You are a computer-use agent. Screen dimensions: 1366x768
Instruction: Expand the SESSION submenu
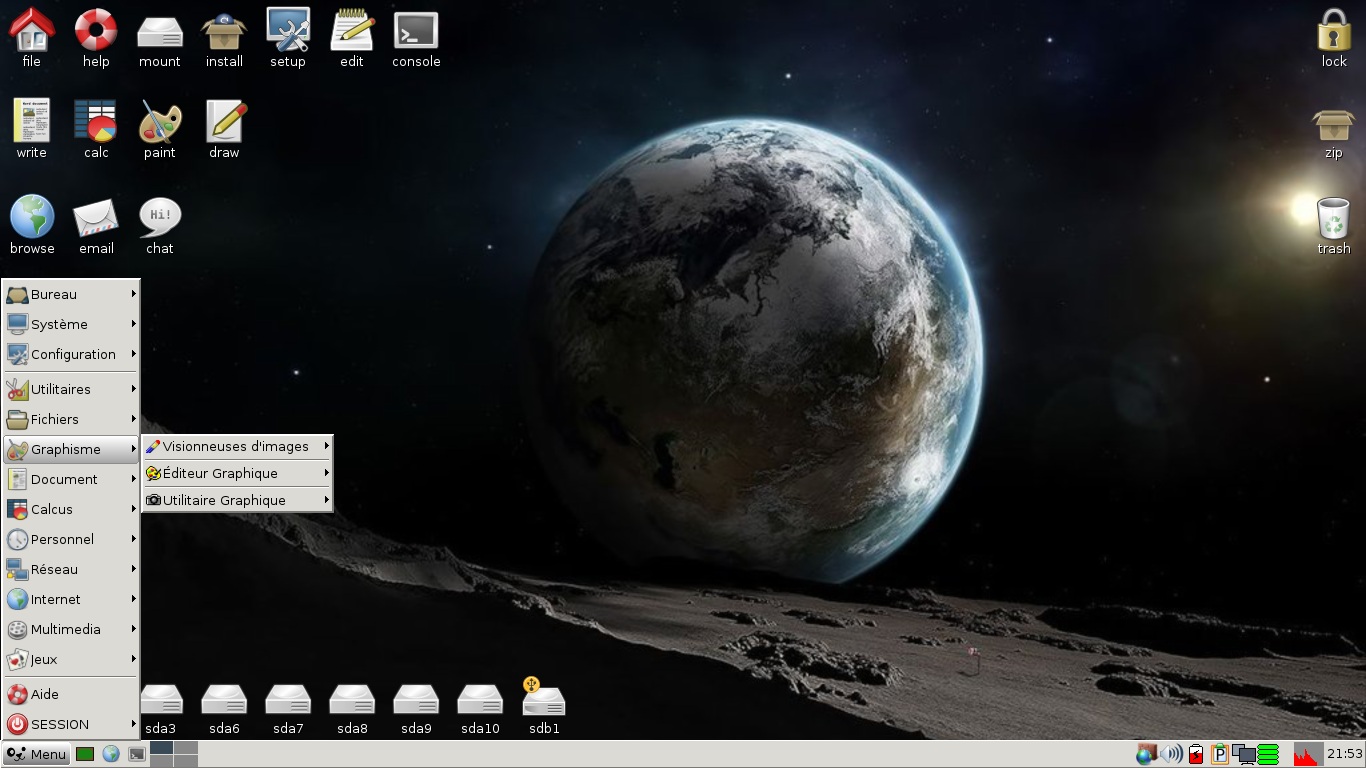click(71, 724)
